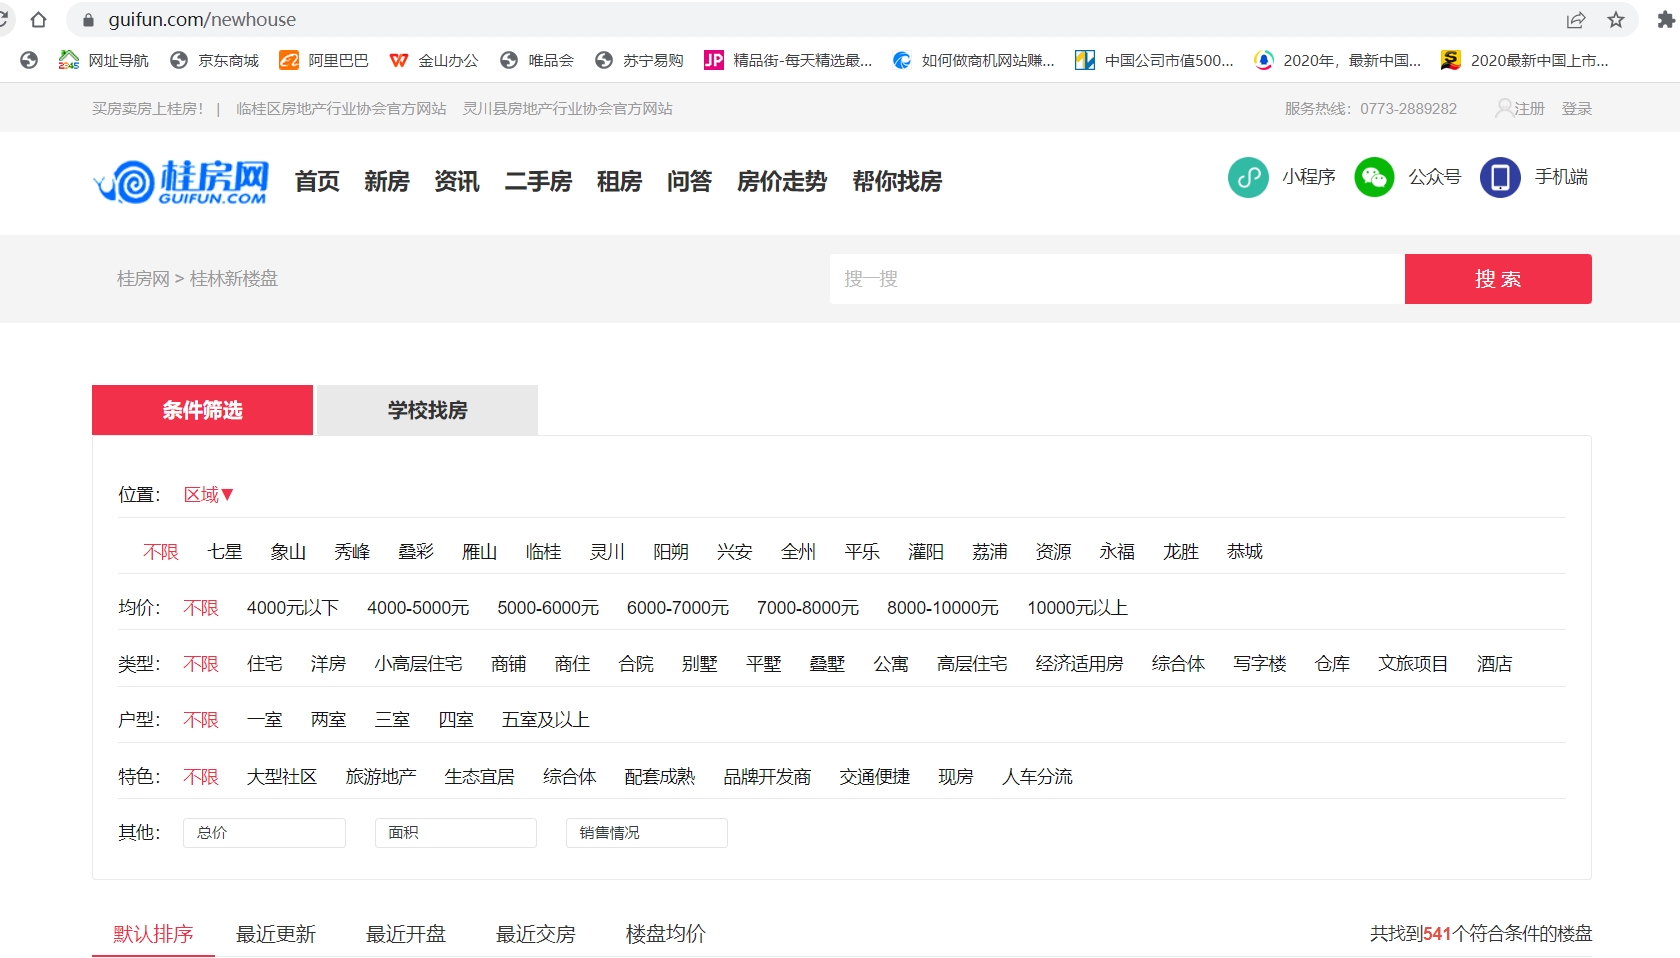The height and width of the screenshot is (958, 1680).
Task: Filter type by 别墅
Action: [x=700, y=664]
